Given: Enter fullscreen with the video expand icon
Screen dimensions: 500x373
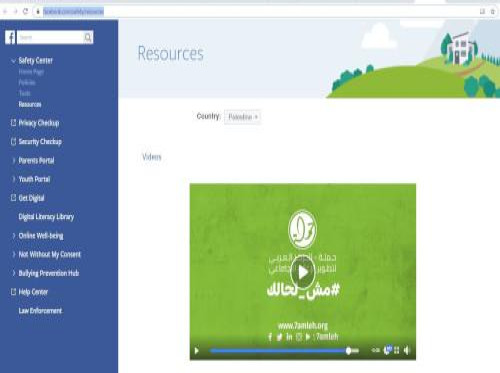Looking at the screenshot, I should (x=397, y=350).
